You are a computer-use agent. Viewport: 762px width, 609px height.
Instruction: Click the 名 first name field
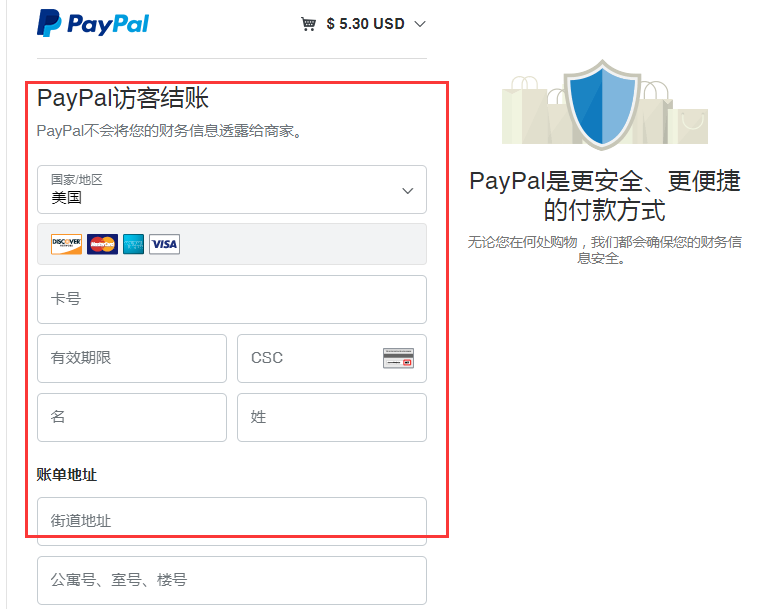click(x=131, y=417)
